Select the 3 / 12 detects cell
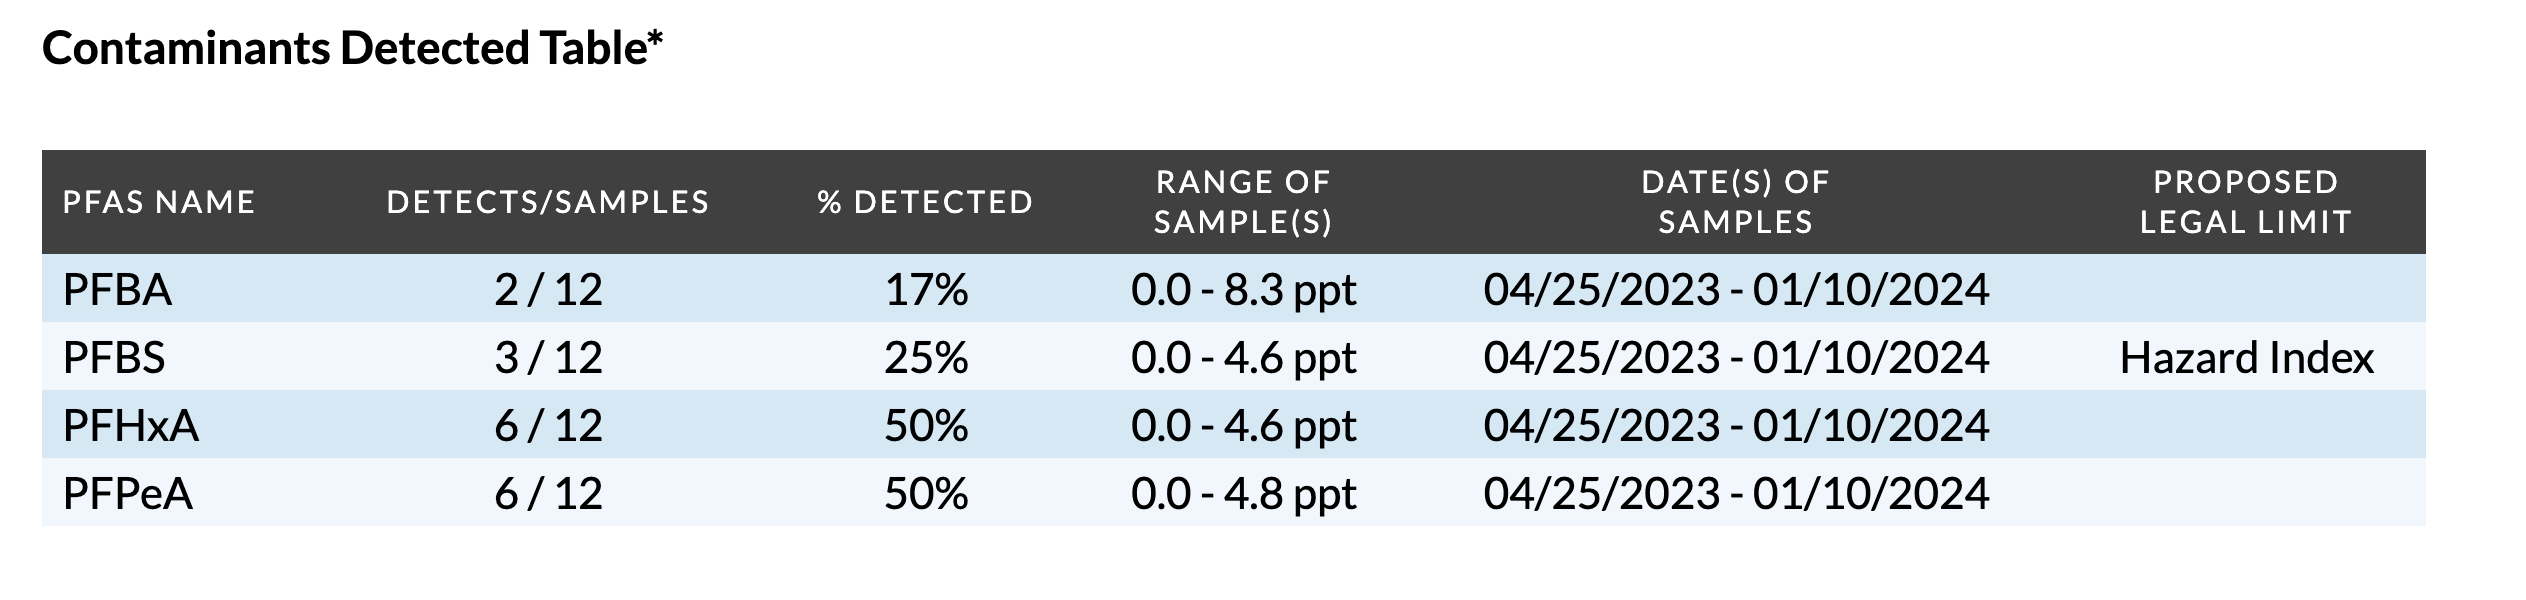The width and height of the screenshot is (2526, 600). pyautogui.click(x=548, y=358)
